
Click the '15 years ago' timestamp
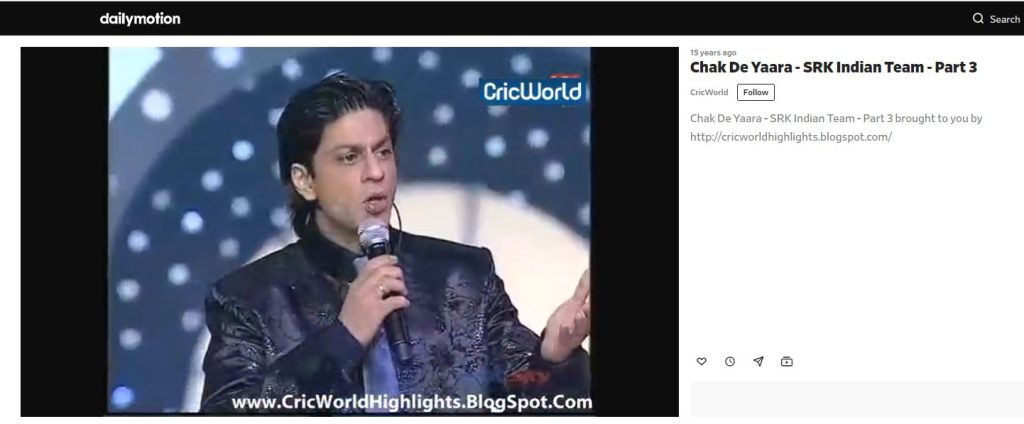point(713,52)
